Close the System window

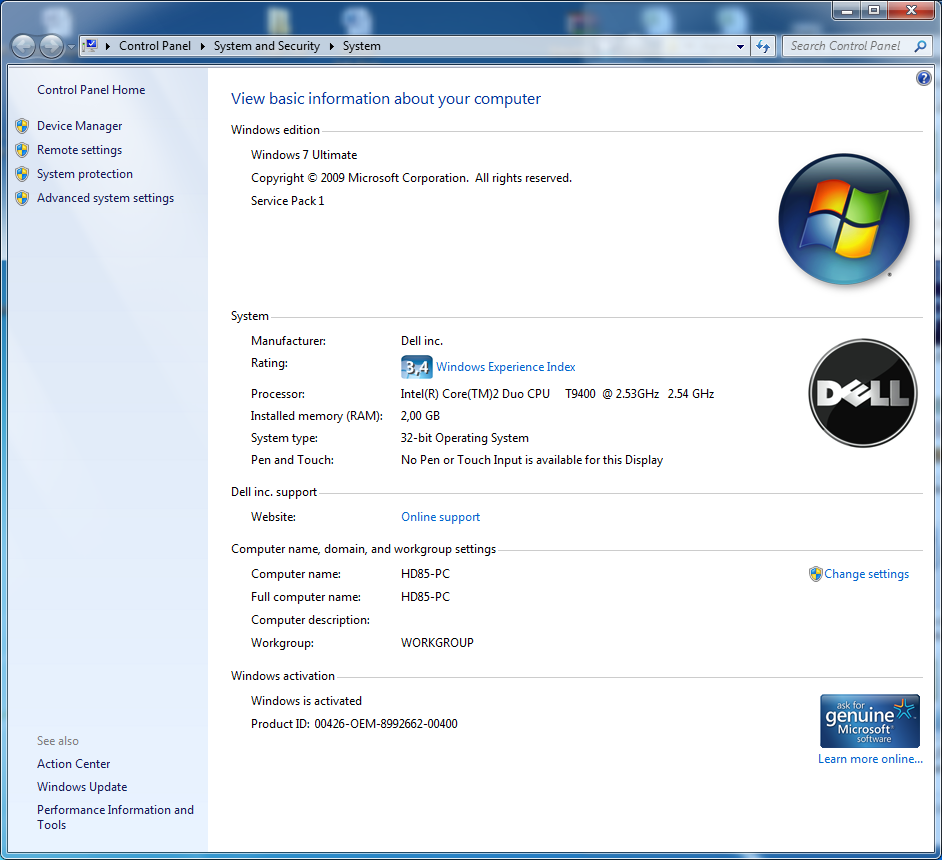(x=911, y=10)
